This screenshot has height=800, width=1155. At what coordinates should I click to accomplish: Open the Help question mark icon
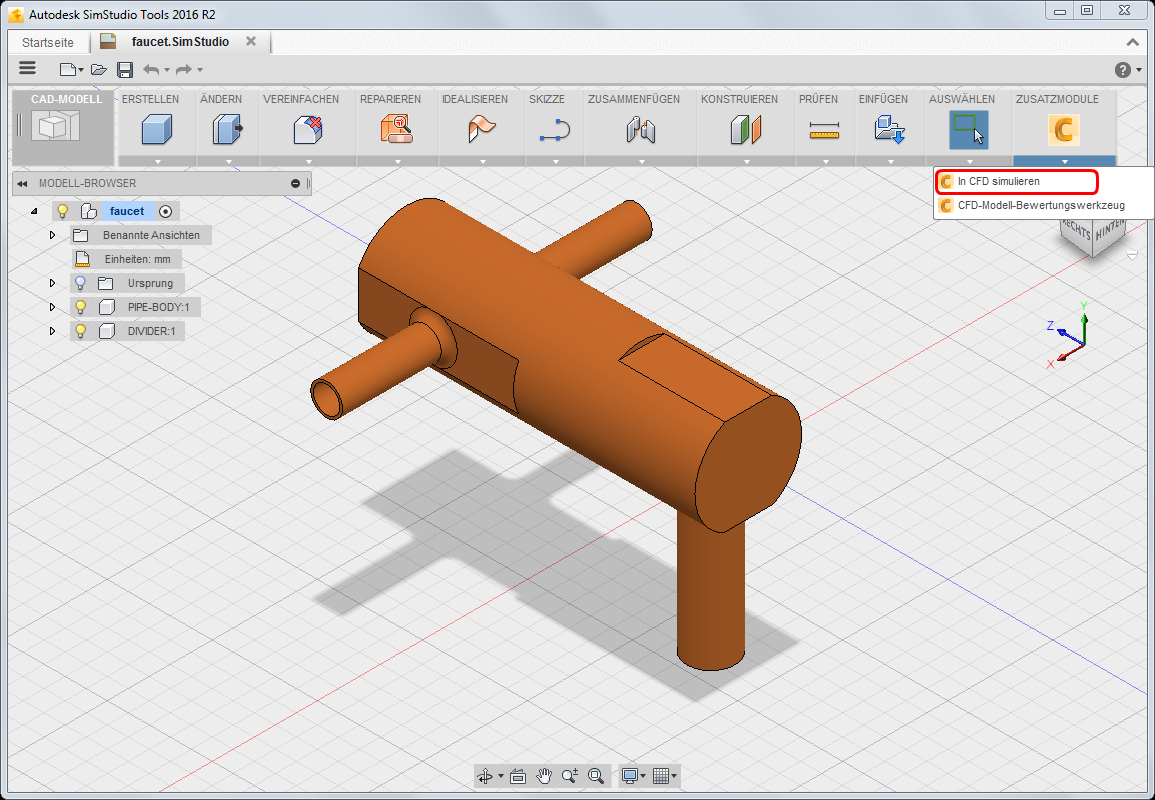click(1123, 69)
